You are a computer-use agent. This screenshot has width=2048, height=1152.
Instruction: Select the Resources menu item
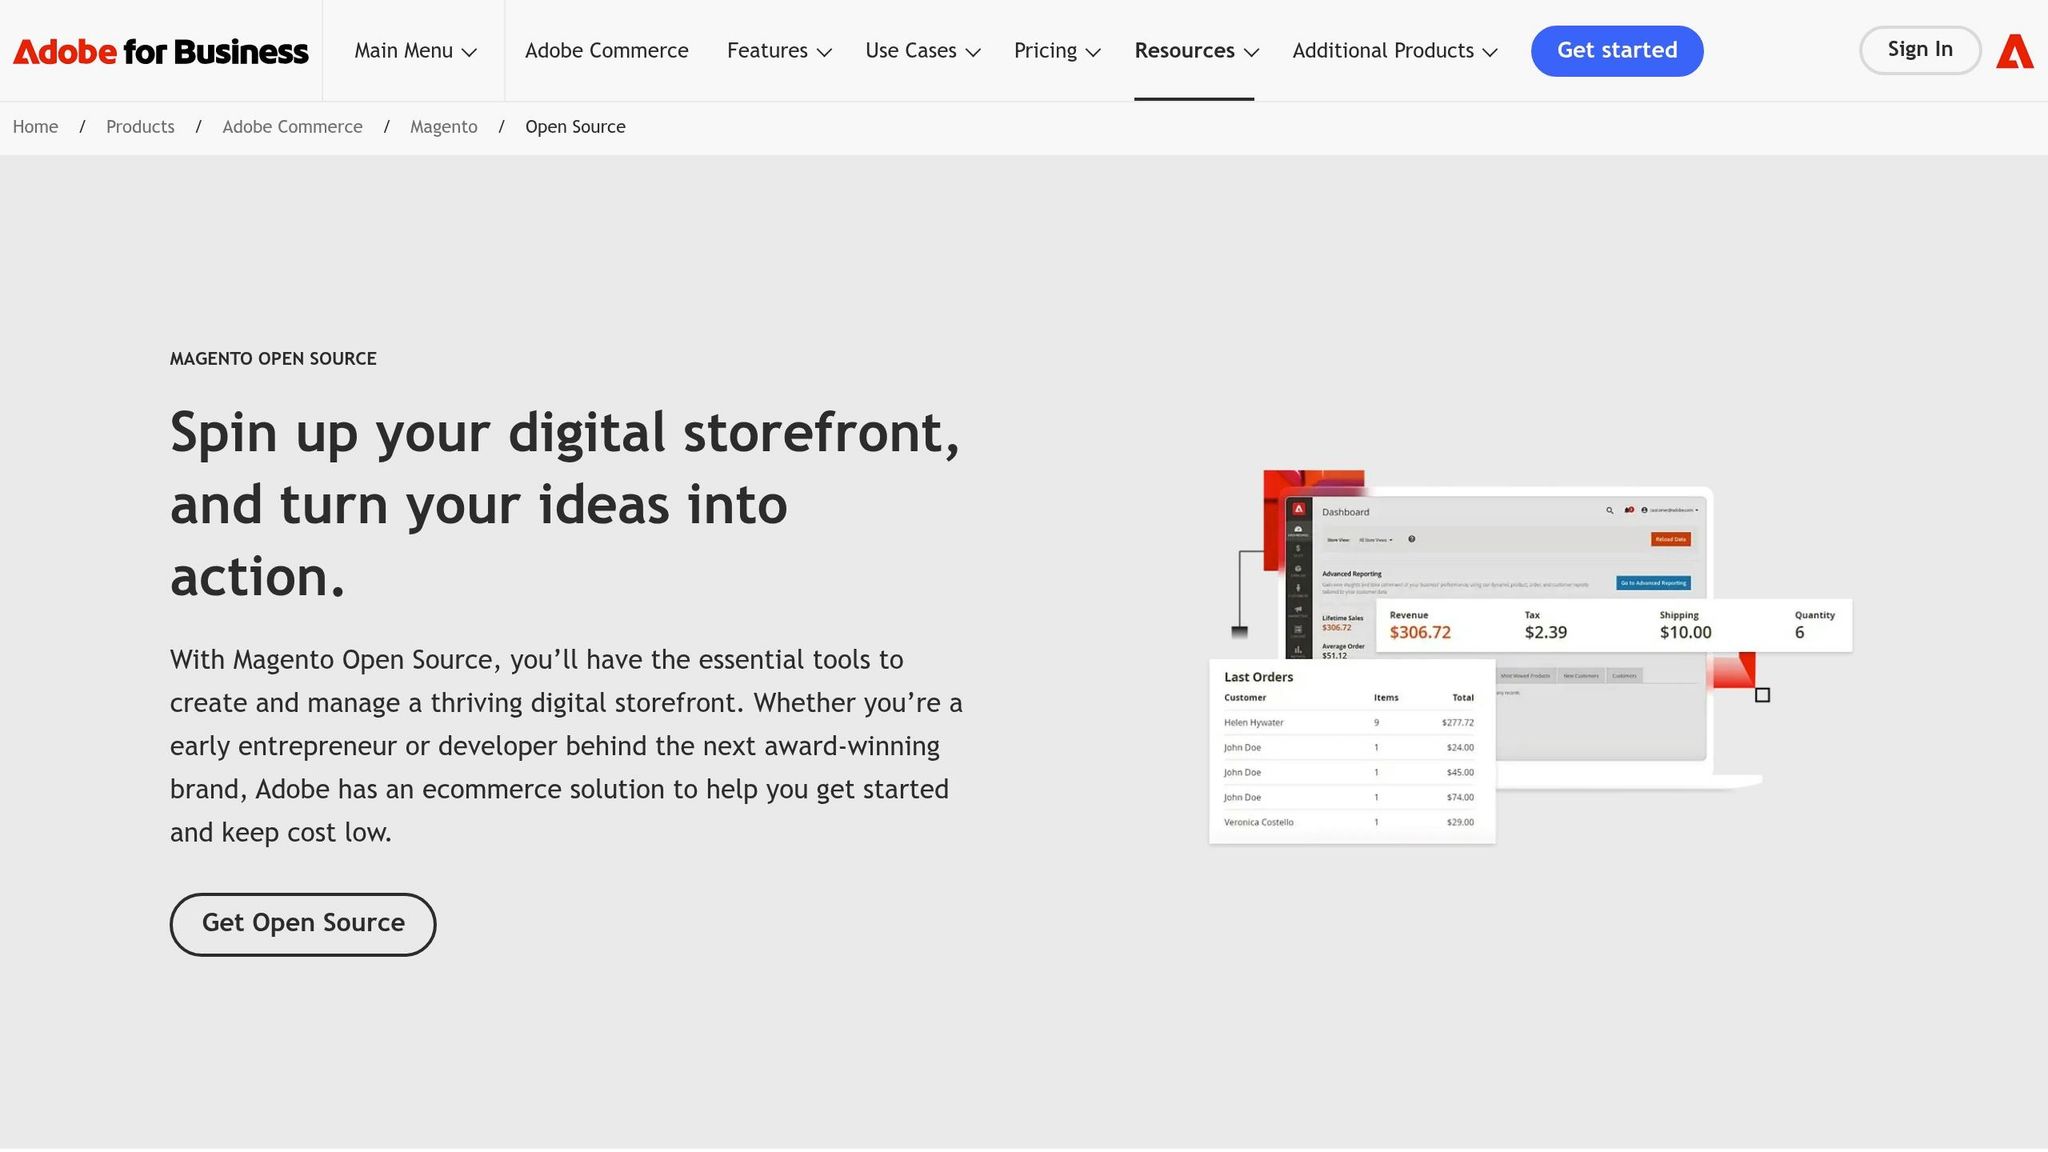click(x=1195, y=50)
